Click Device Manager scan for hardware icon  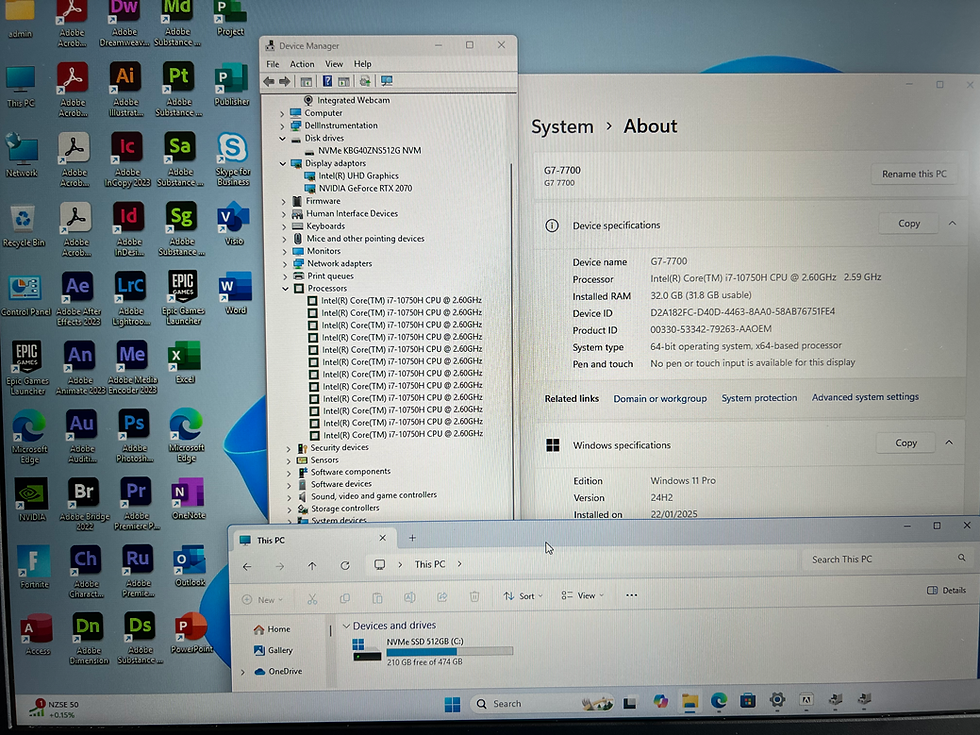click(387, 81)
